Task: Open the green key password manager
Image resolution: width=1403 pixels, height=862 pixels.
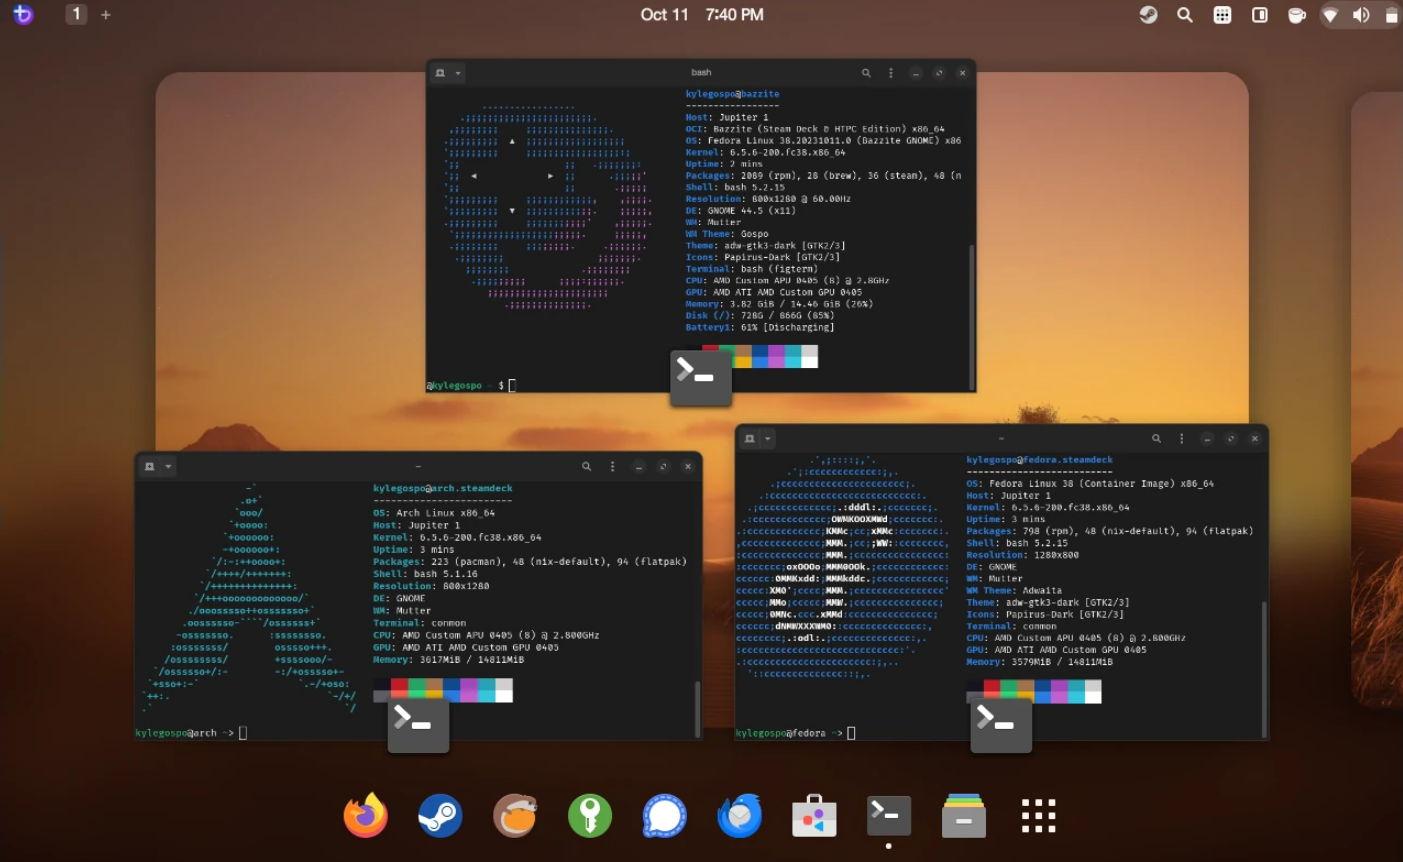Action: point(590,816)
